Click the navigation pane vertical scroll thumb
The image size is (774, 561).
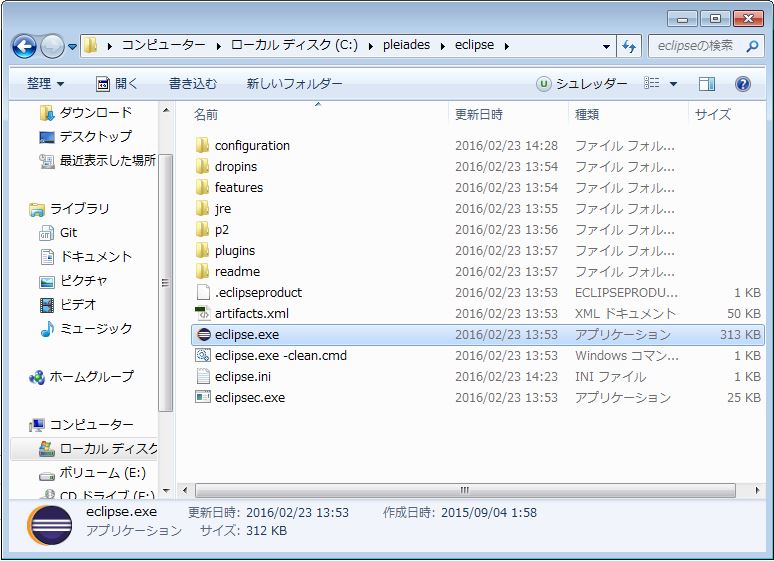[x=166, y=283]
